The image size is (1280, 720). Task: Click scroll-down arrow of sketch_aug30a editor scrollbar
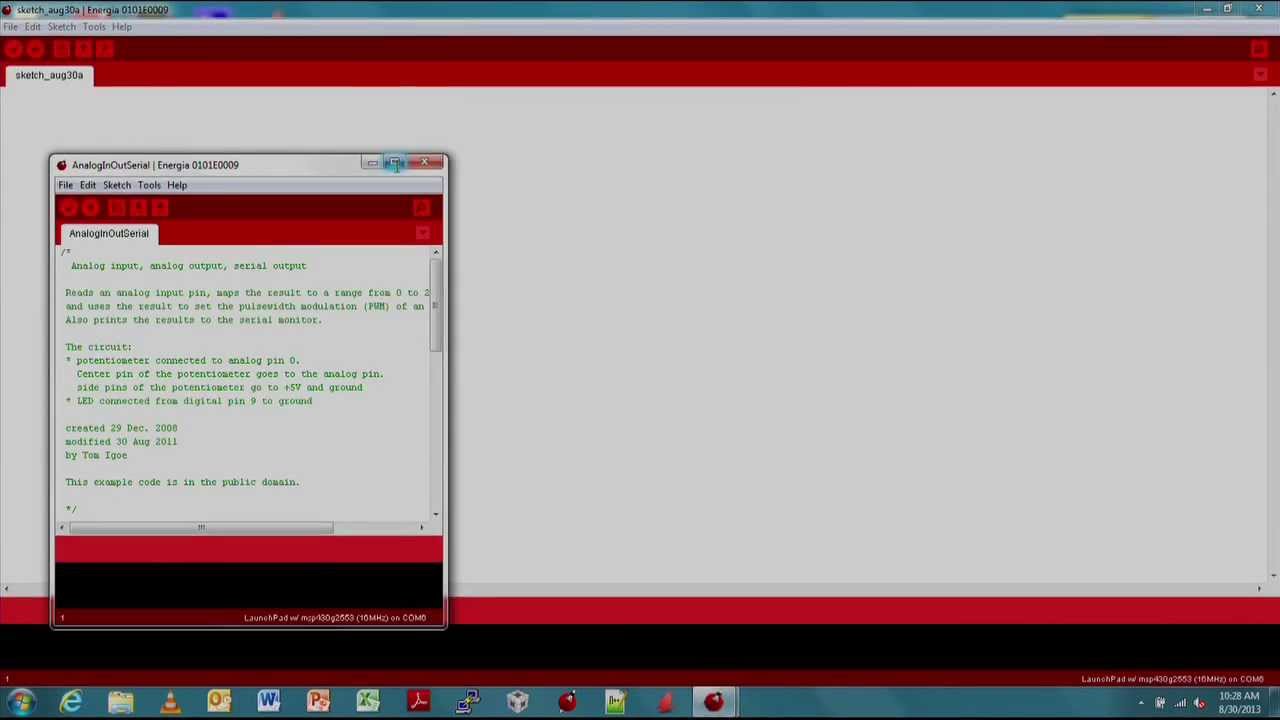click(x=1273, y=575)
